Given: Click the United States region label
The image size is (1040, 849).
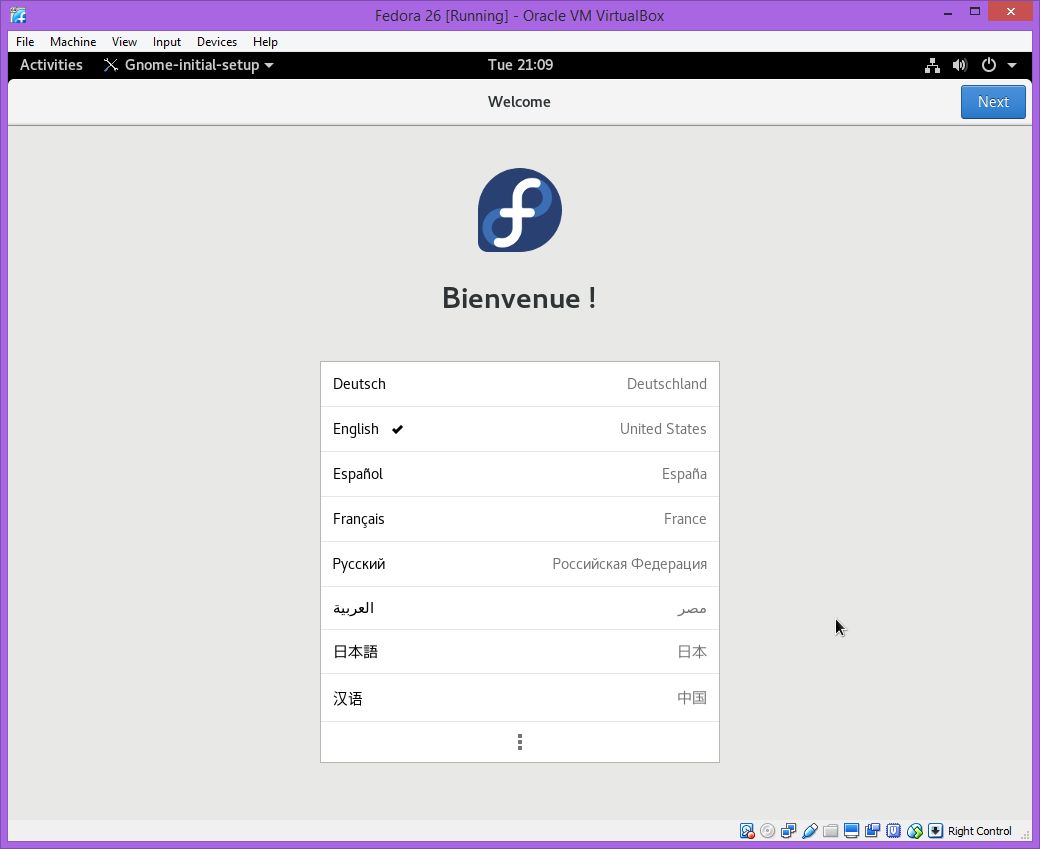Looking at the screenshot, I should pos(663,429).
